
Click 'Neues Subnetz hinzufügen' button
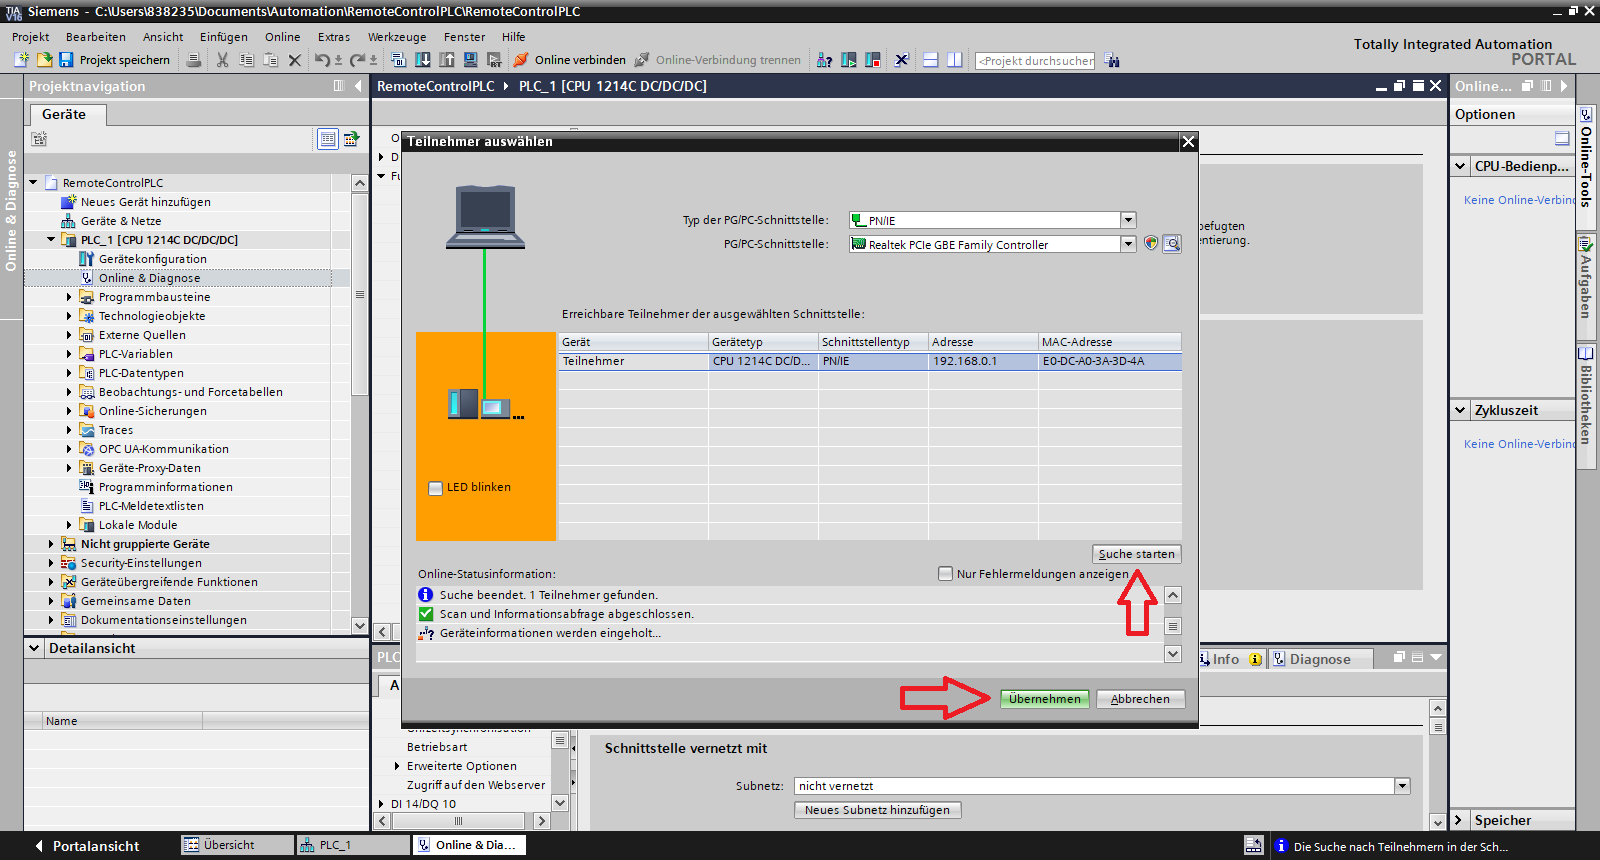(878, 810)
